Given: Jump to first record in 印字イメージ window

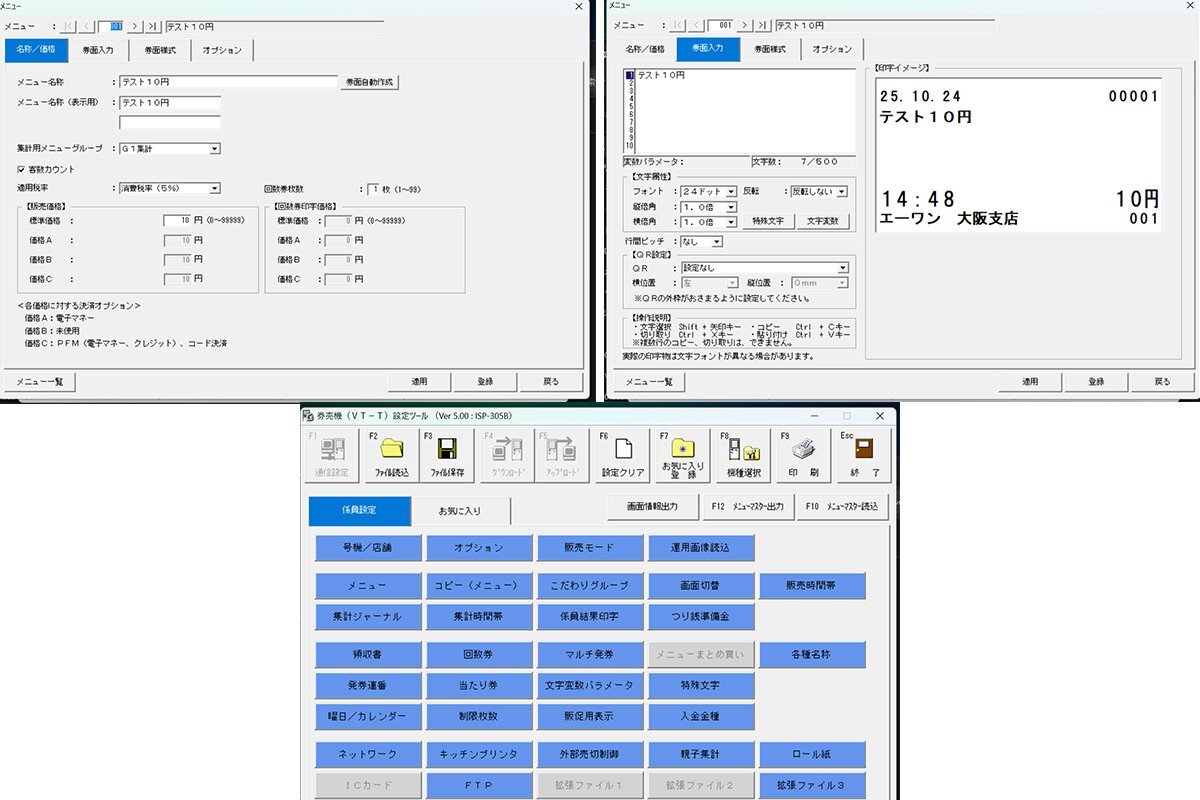Looking at the screenshot, I should click(x=680, y=26).
